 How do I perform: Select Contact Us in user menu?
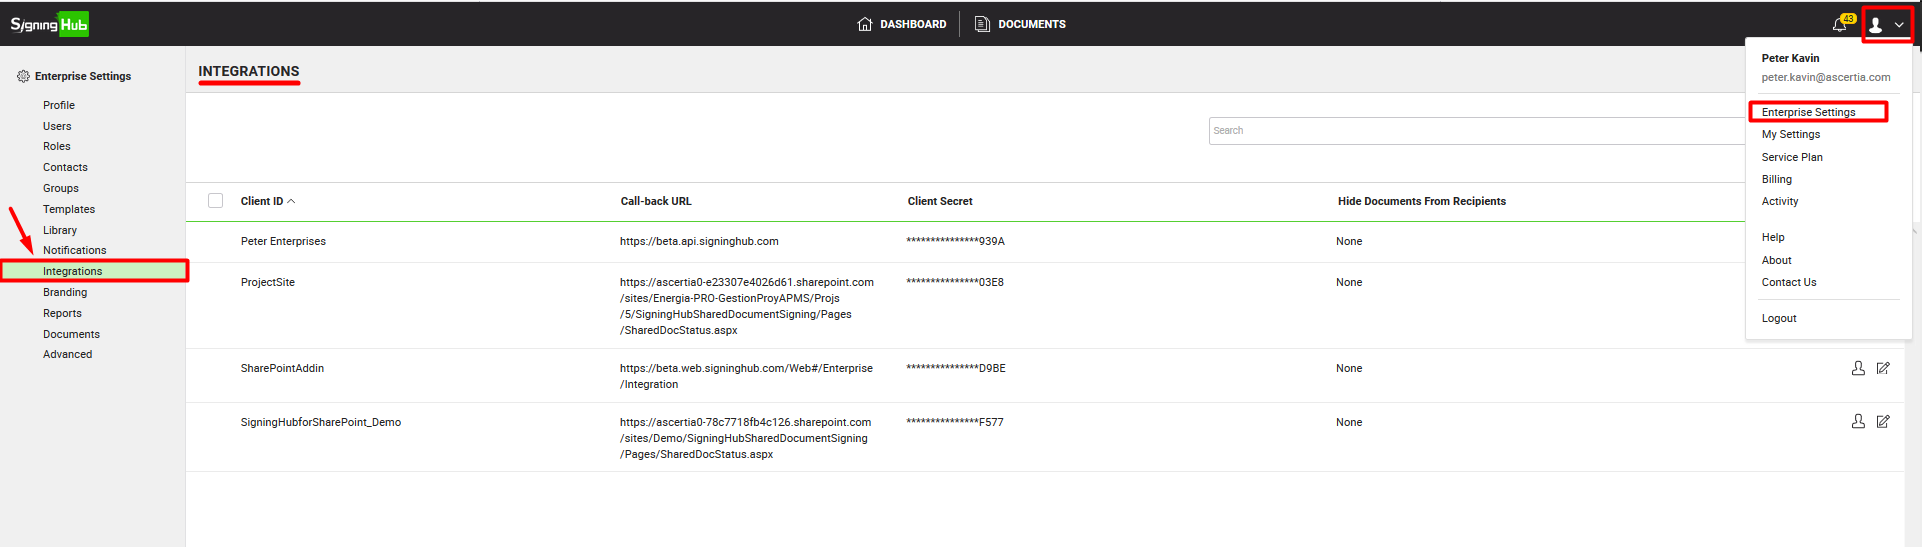tap(1788, 282)
